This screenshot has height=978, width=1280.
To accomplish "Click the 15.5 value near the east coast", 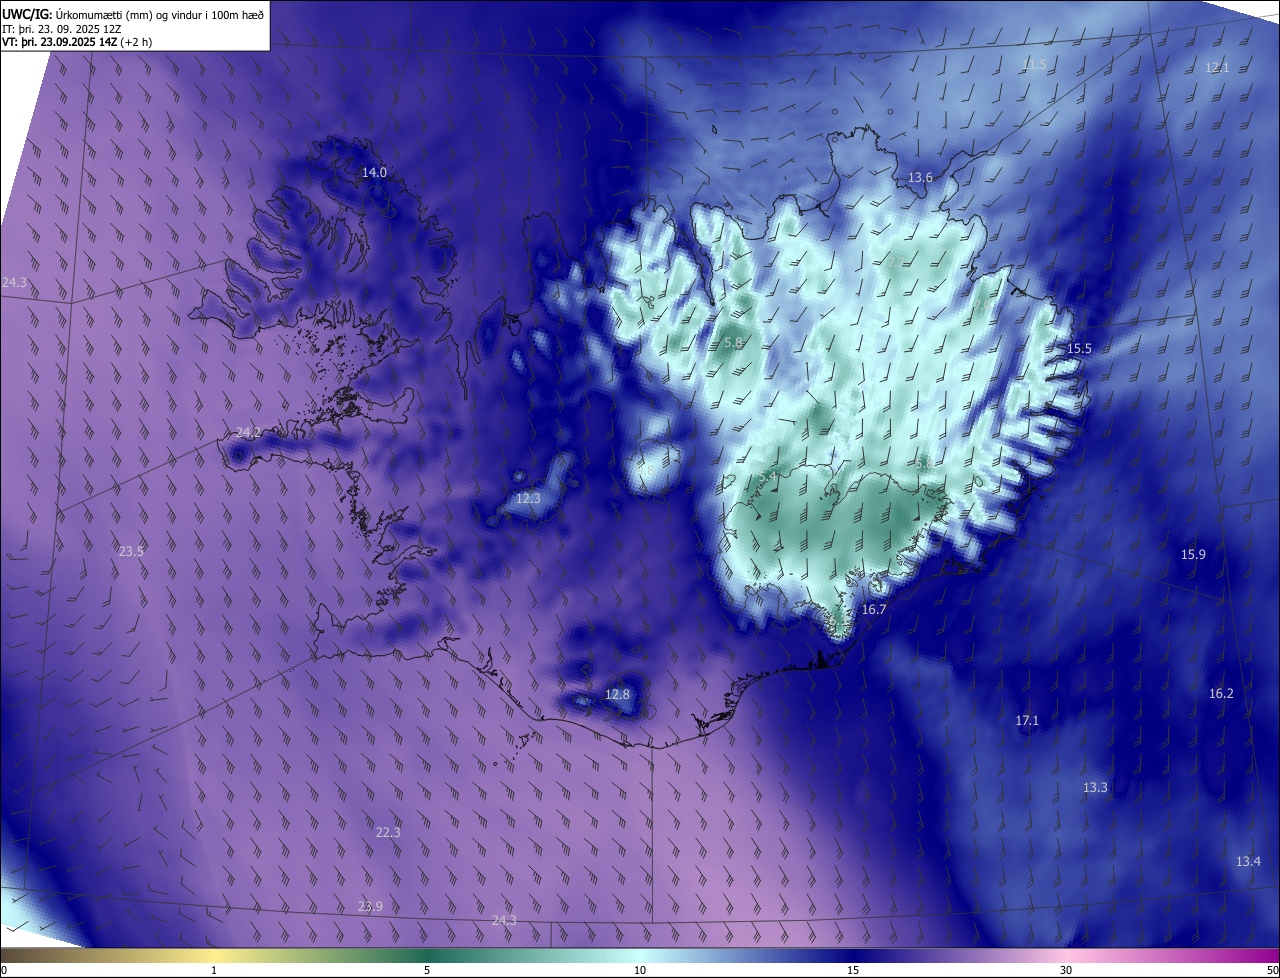I will pyautogui.click(x=1079, y=349).
